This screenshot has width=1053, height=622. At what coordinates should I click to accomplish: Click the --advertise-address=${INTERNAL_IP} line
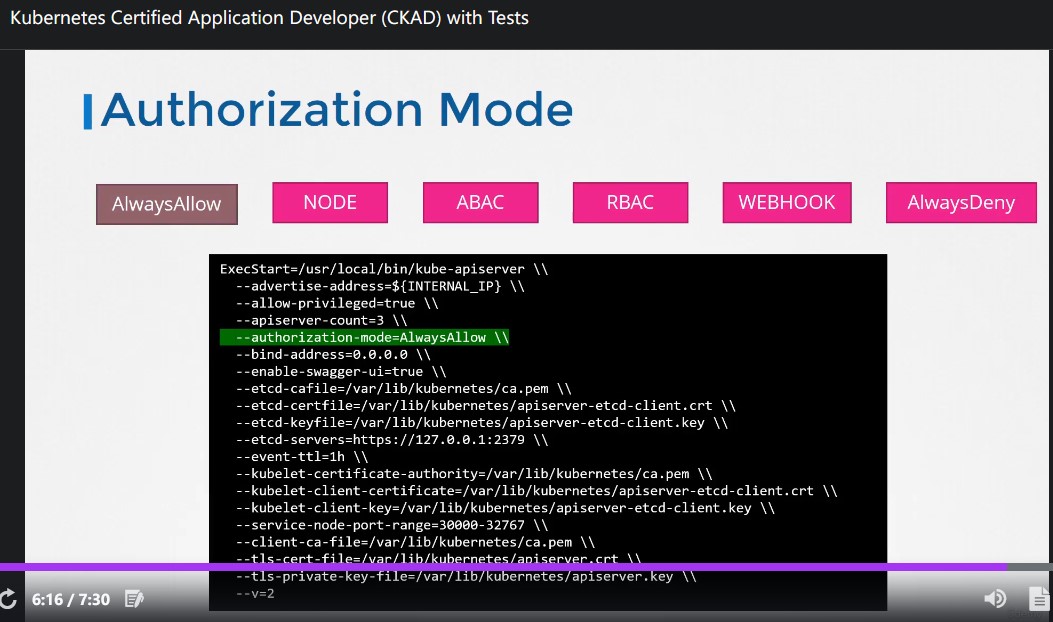point(380,286)
